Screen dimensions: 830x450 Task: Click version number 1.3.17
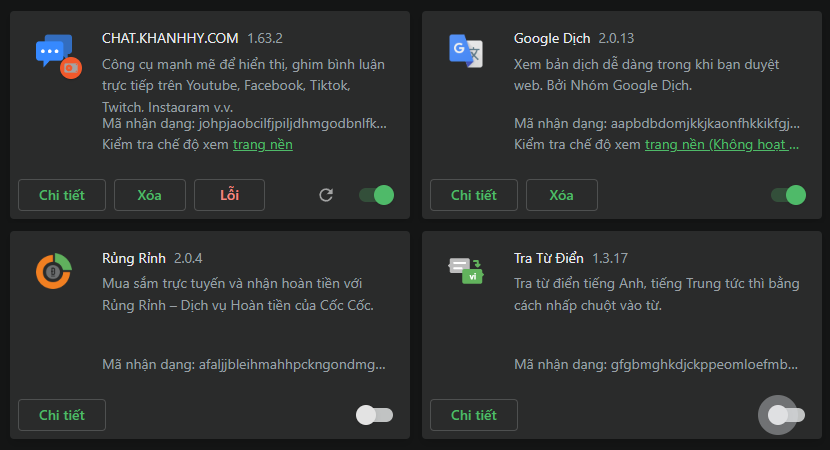click(x=610, y=258)
